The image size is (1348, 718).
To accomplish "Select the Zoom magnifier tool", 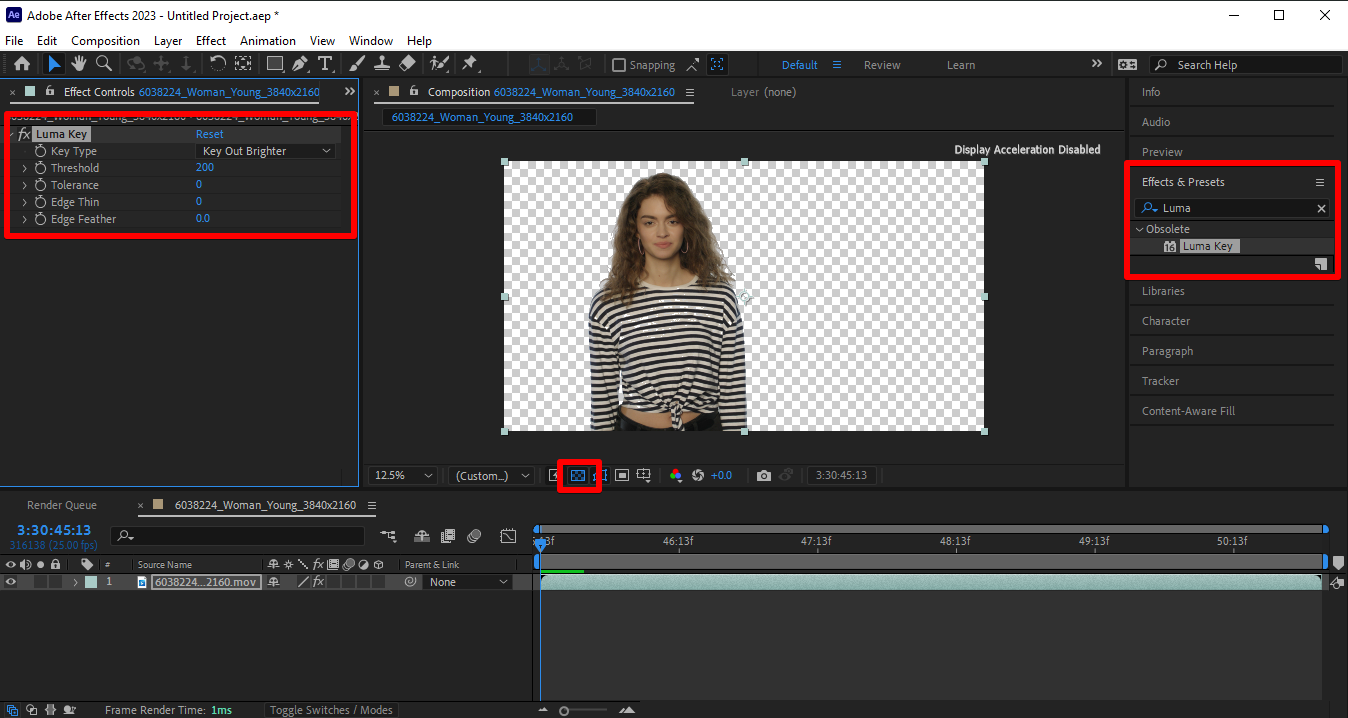I will click(103, 64).
